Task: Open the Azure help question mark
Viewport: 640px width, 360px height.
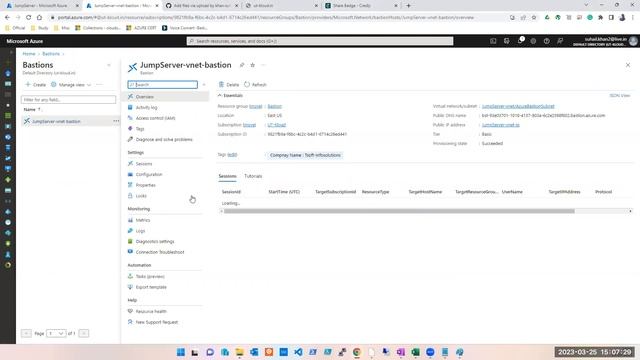Action: (547, 41)
